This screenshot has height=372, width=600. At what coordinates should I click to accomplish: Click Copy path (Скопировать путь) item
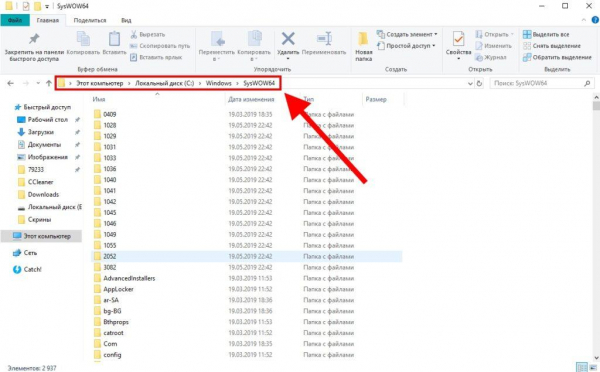pyautogui.click(x=160, y=46)
